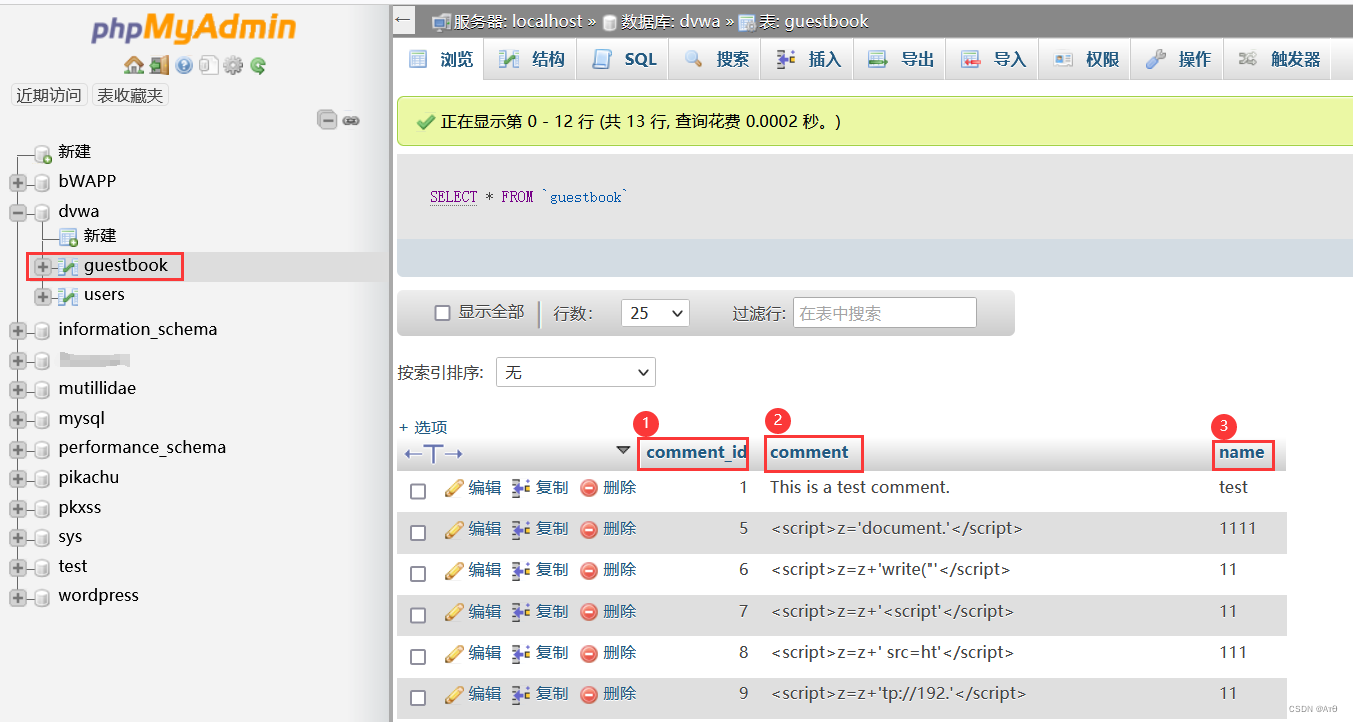Reload navigation panel with green arrow
The image size is (1353, 722).
(258, 66)
